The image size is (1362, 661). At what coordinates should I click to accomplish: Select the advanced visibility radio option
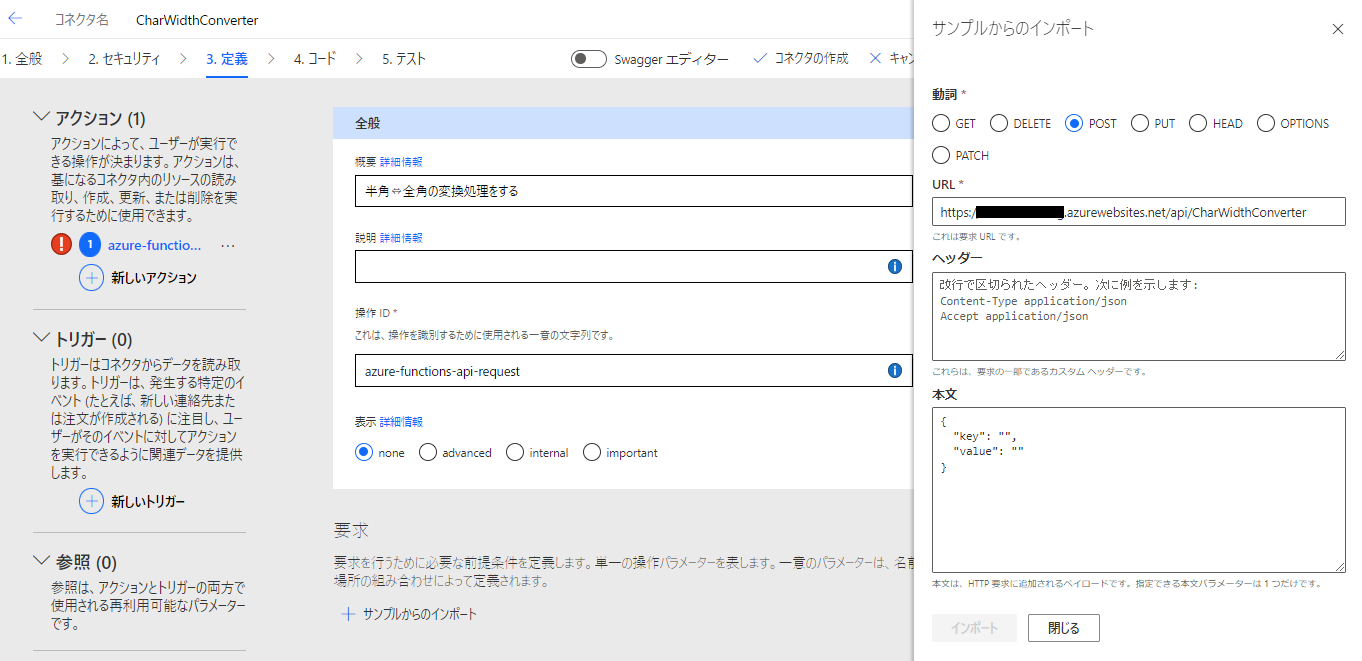point(428,453)
